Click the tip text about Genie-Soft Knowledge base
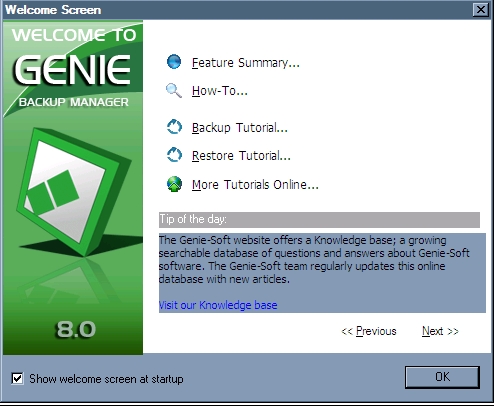497x406 pixels. click(314, 260)
